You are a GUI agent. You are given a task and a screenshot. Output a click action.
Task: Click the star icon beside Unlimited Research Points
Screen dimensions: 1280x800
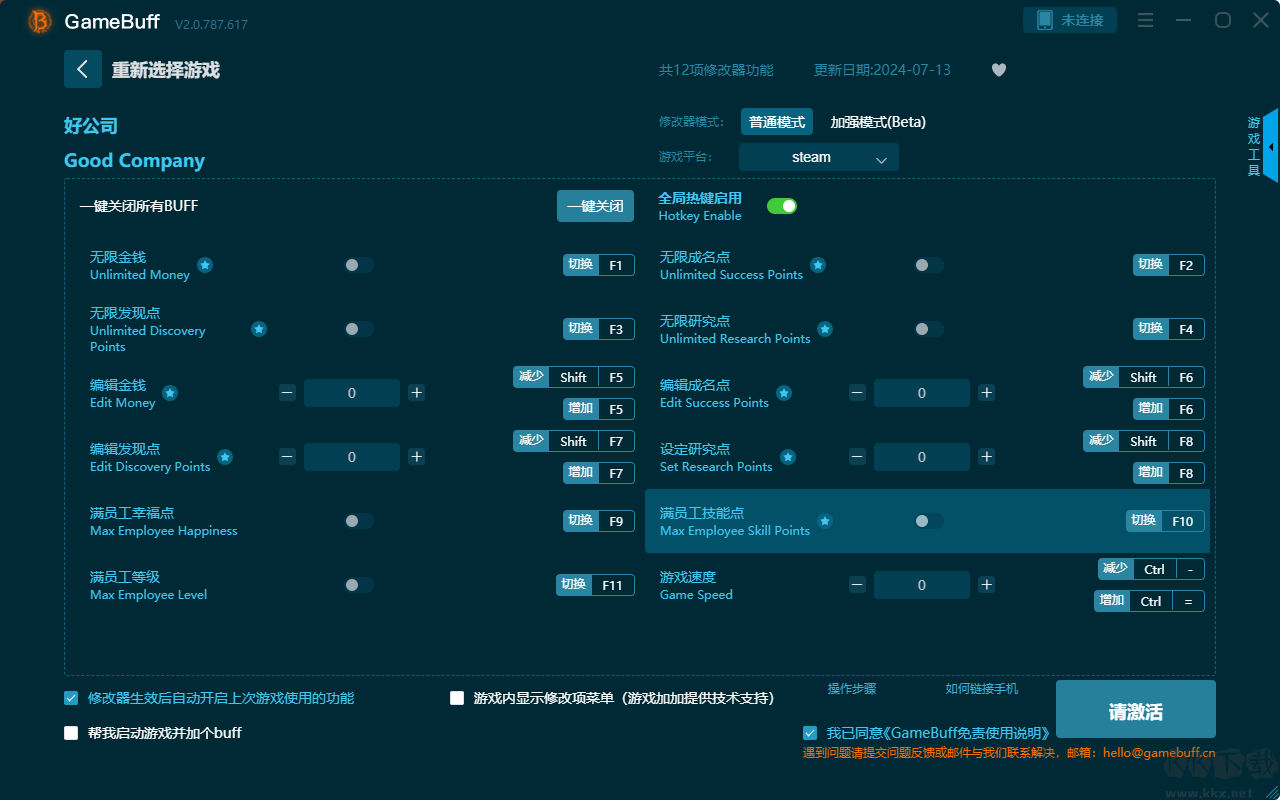coord(825,329)
